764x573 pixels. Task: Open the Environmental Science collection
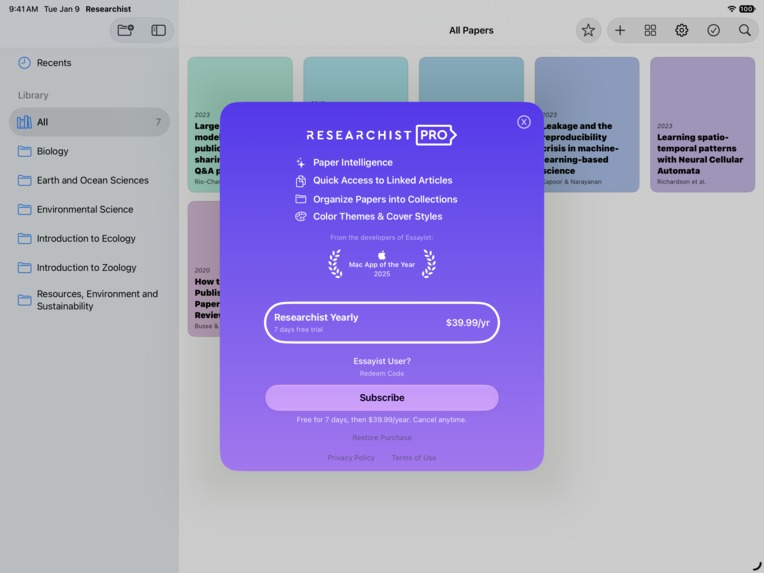coord(89,210)
